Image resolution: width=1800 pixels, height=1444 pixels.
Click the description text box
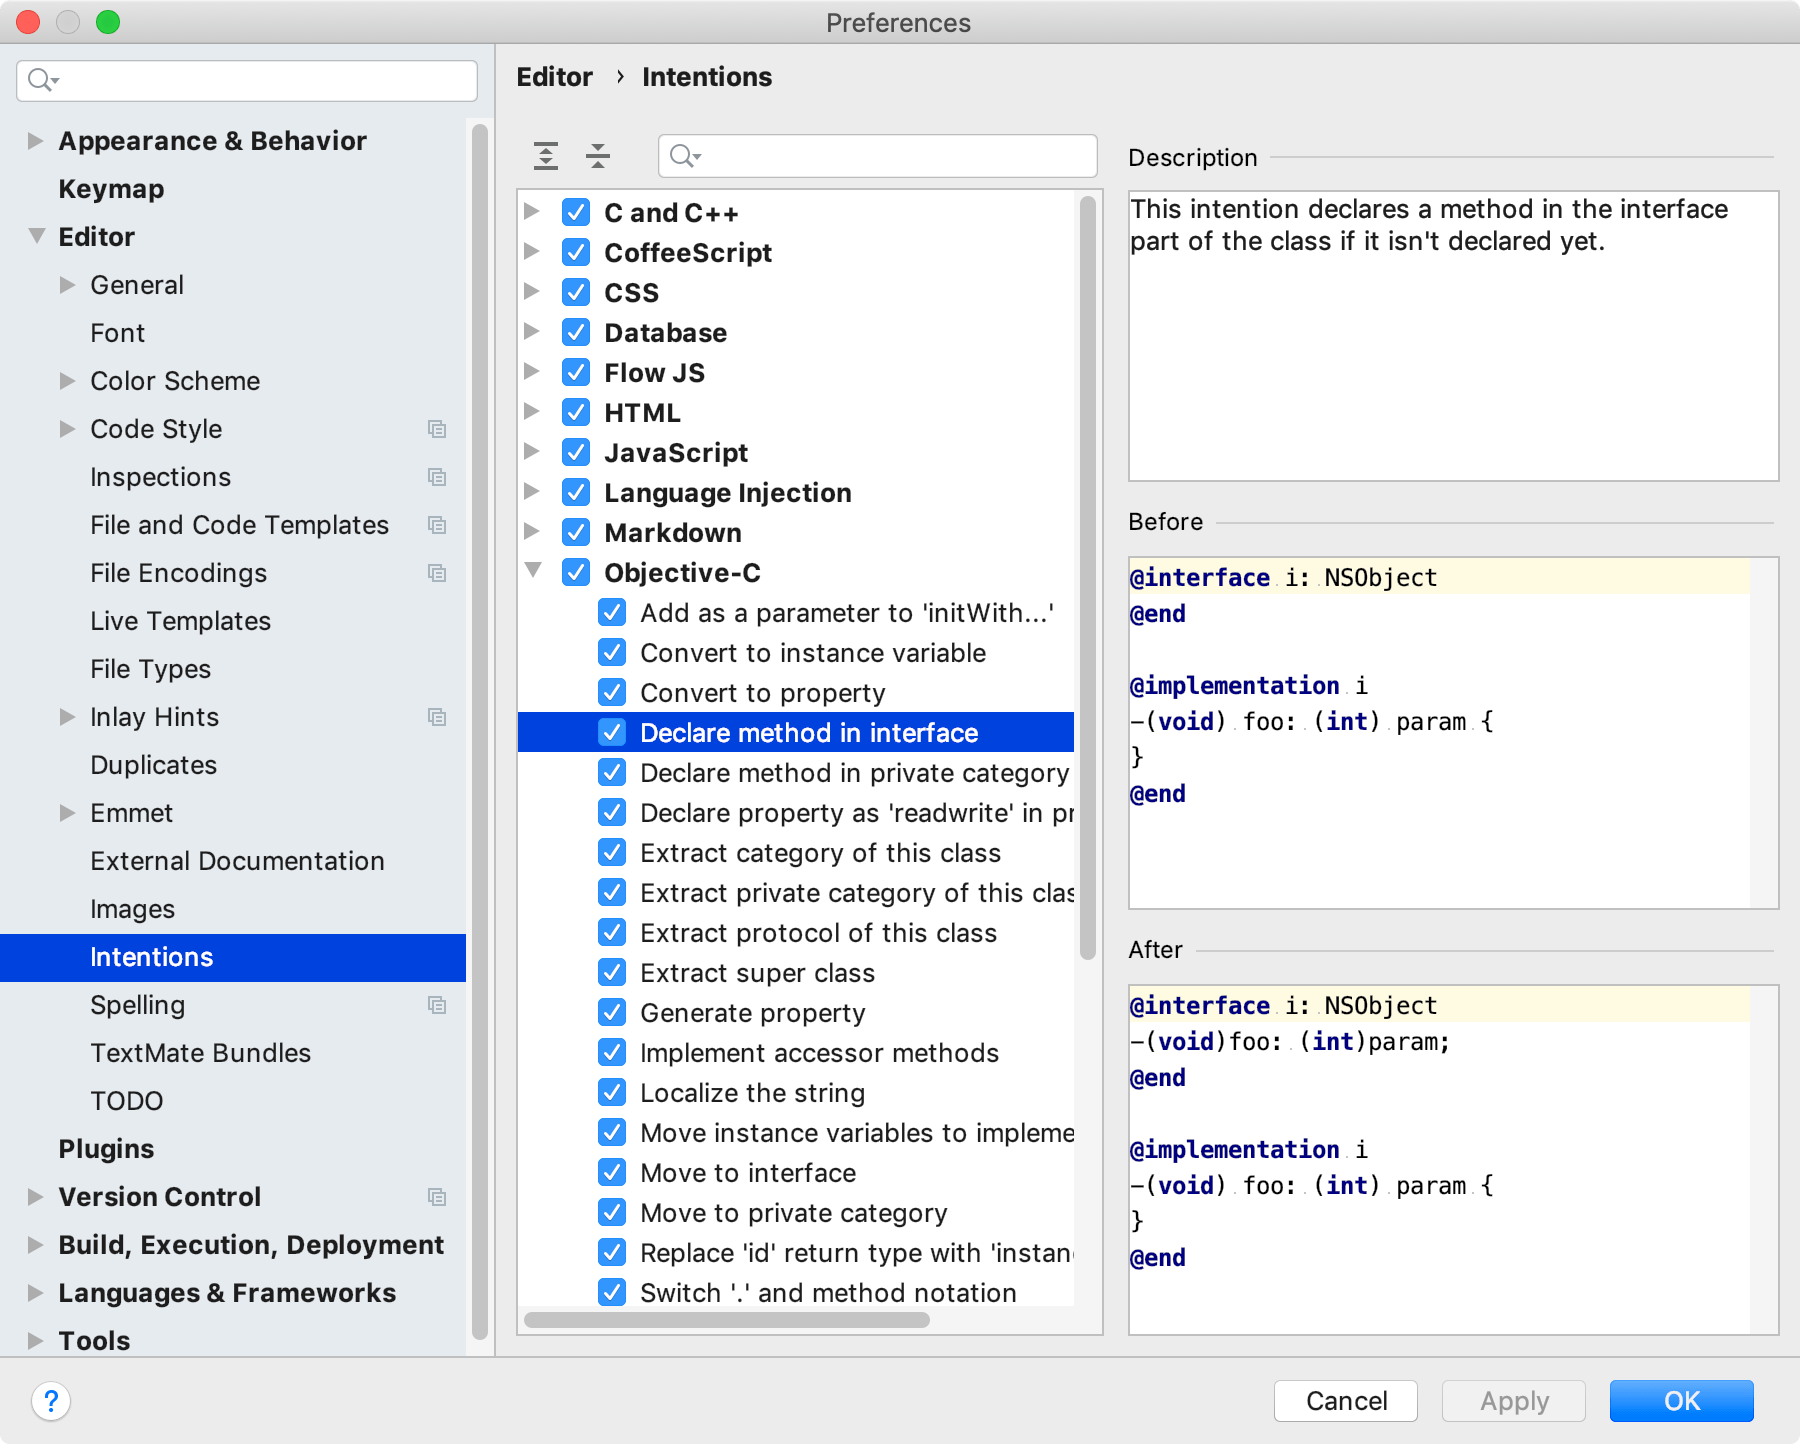1453,336
